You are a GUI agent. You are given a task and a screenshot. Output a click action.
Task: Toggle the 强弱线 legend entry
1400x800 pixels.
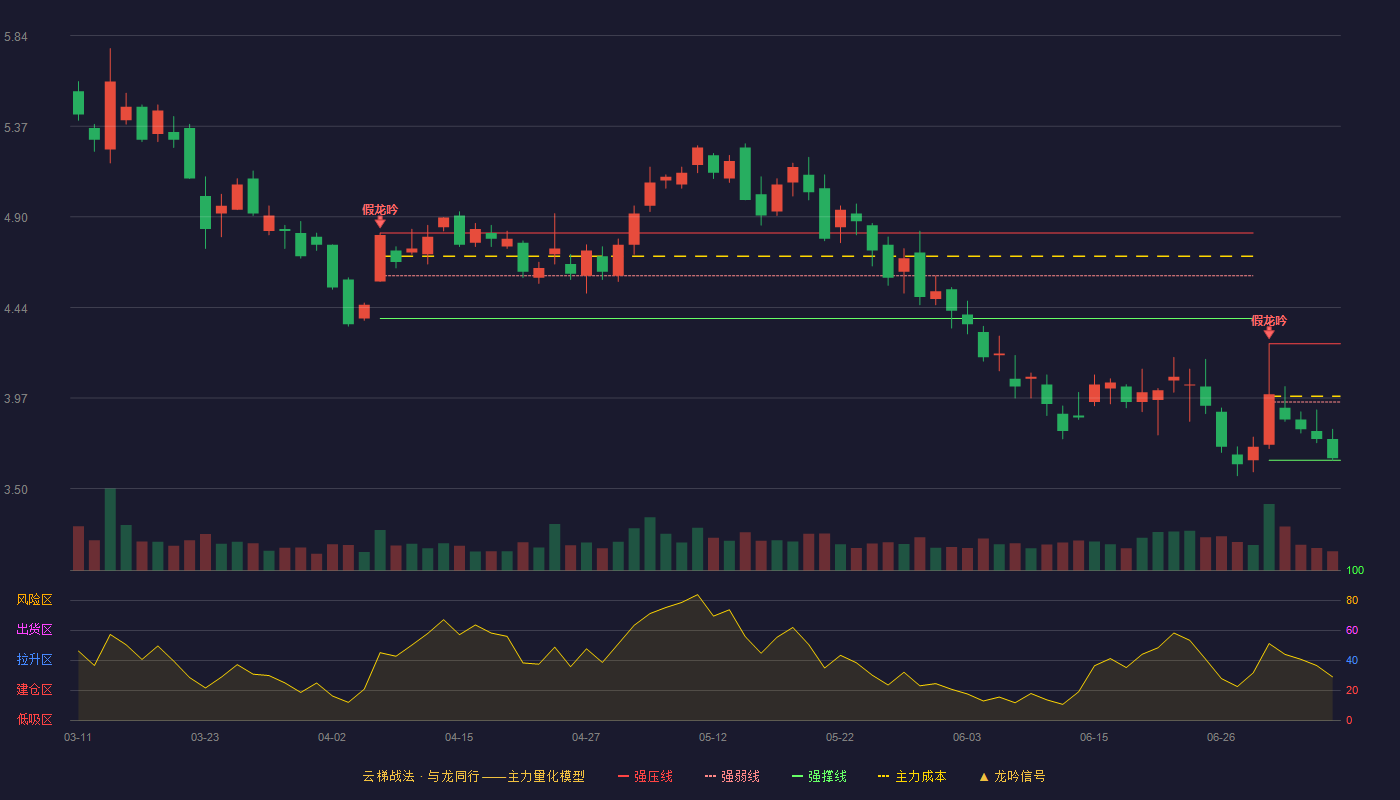732,776
